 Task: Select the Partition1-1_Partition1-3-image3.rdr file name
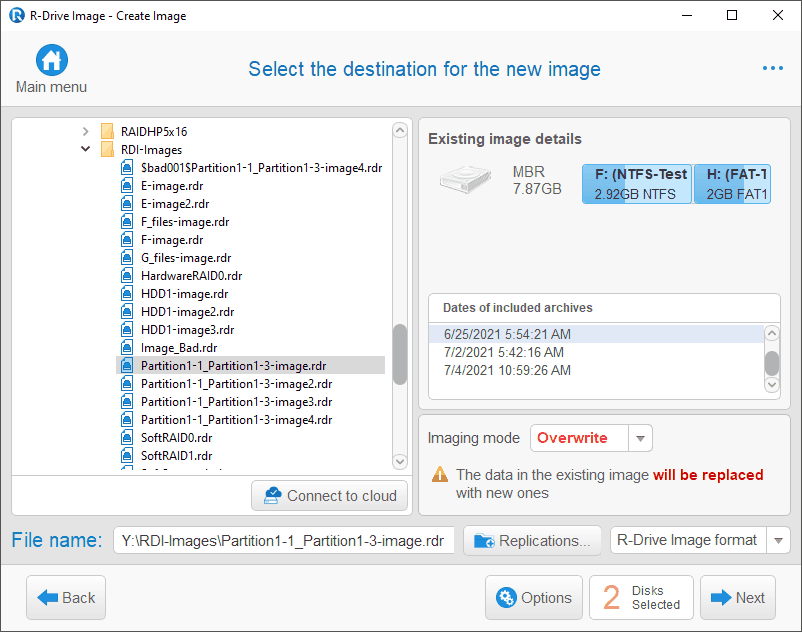tap(236, 401)
